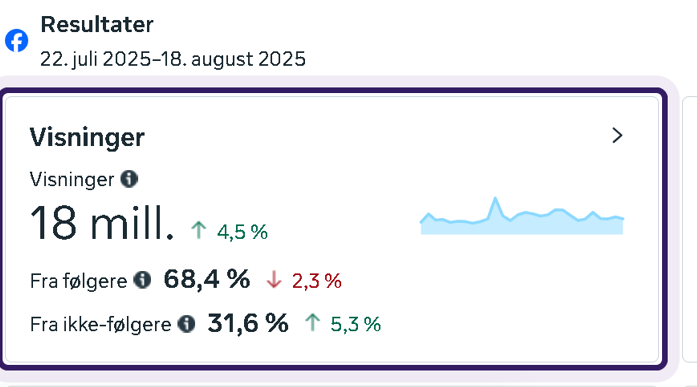Click the 68,4 % followers value
Viewport: 697px width, 387px height.
[207, 279]
